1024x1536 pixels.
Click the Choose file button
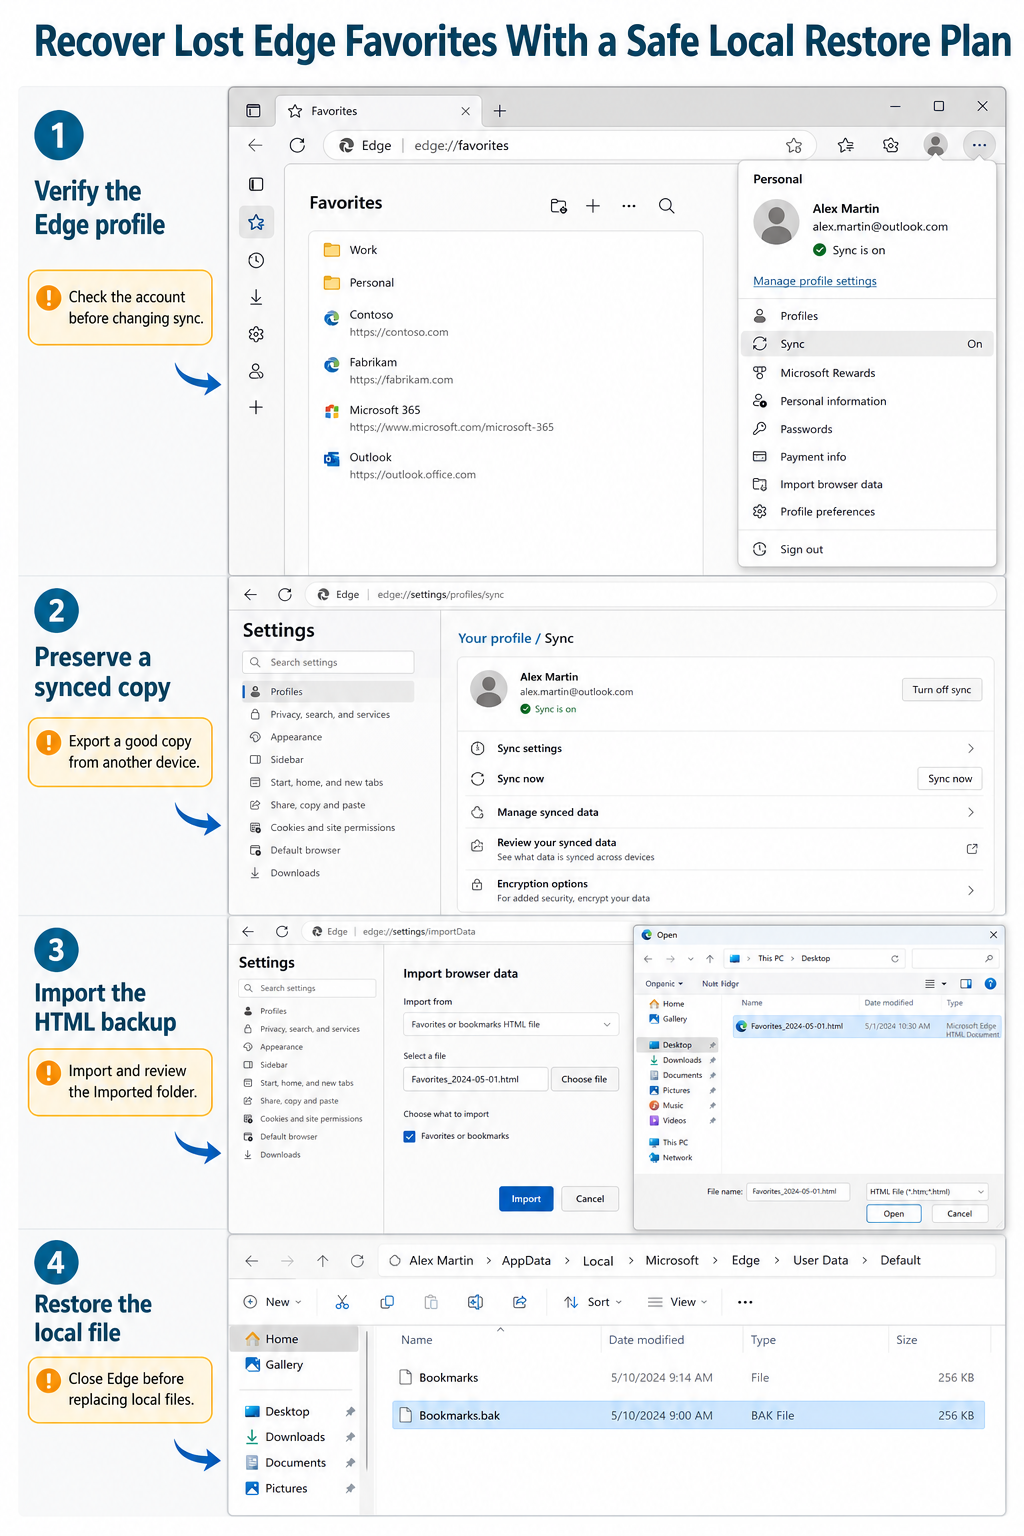[584, 1079]
